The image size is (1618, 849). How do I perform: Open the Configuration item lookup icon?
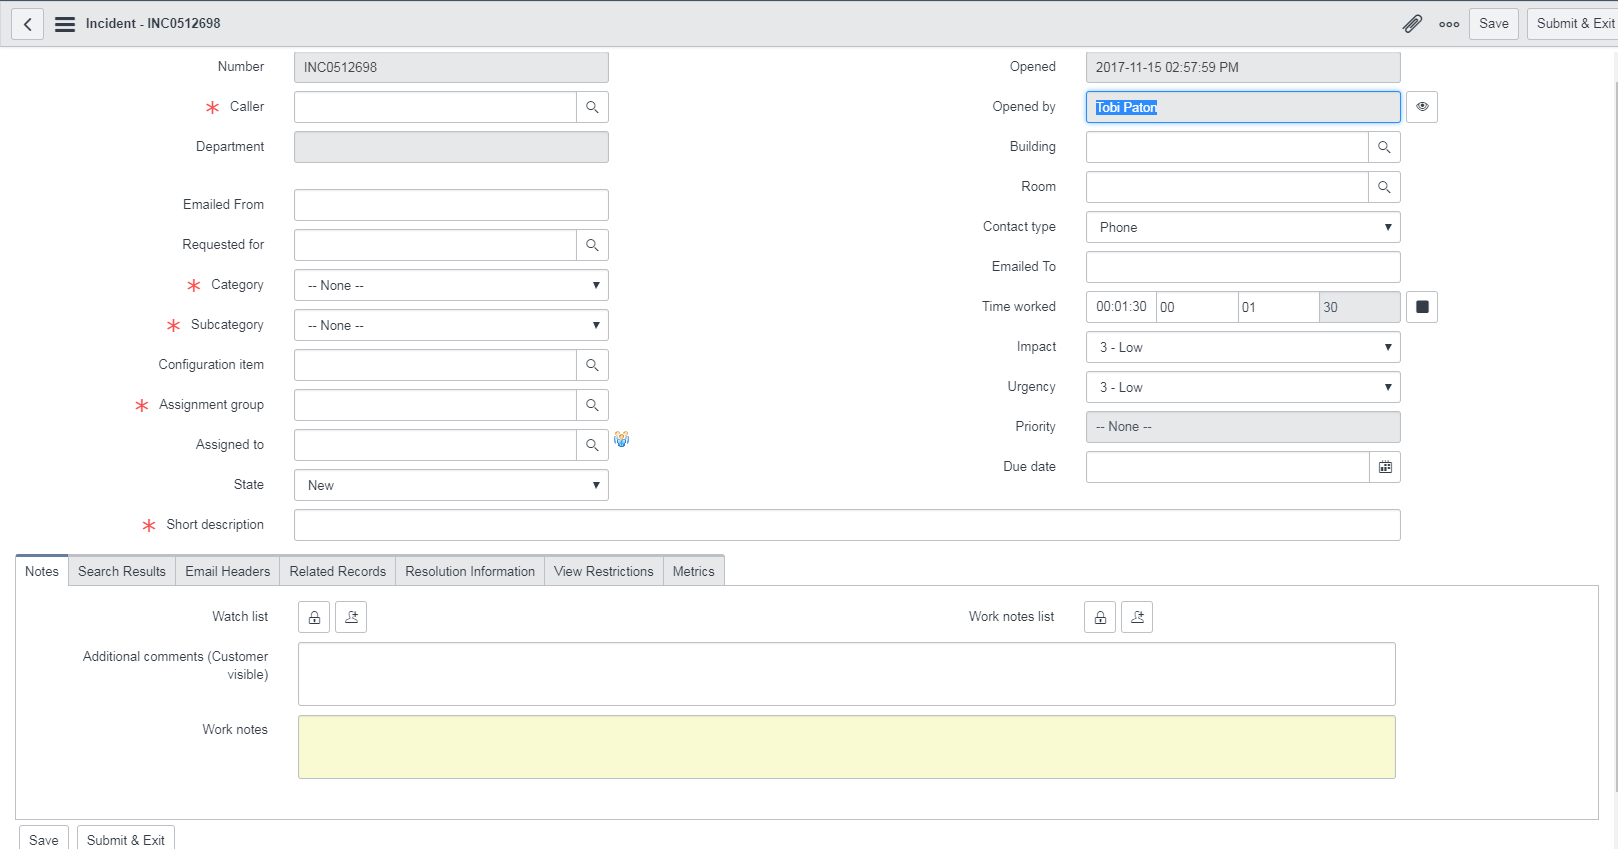tap(592, 365)
